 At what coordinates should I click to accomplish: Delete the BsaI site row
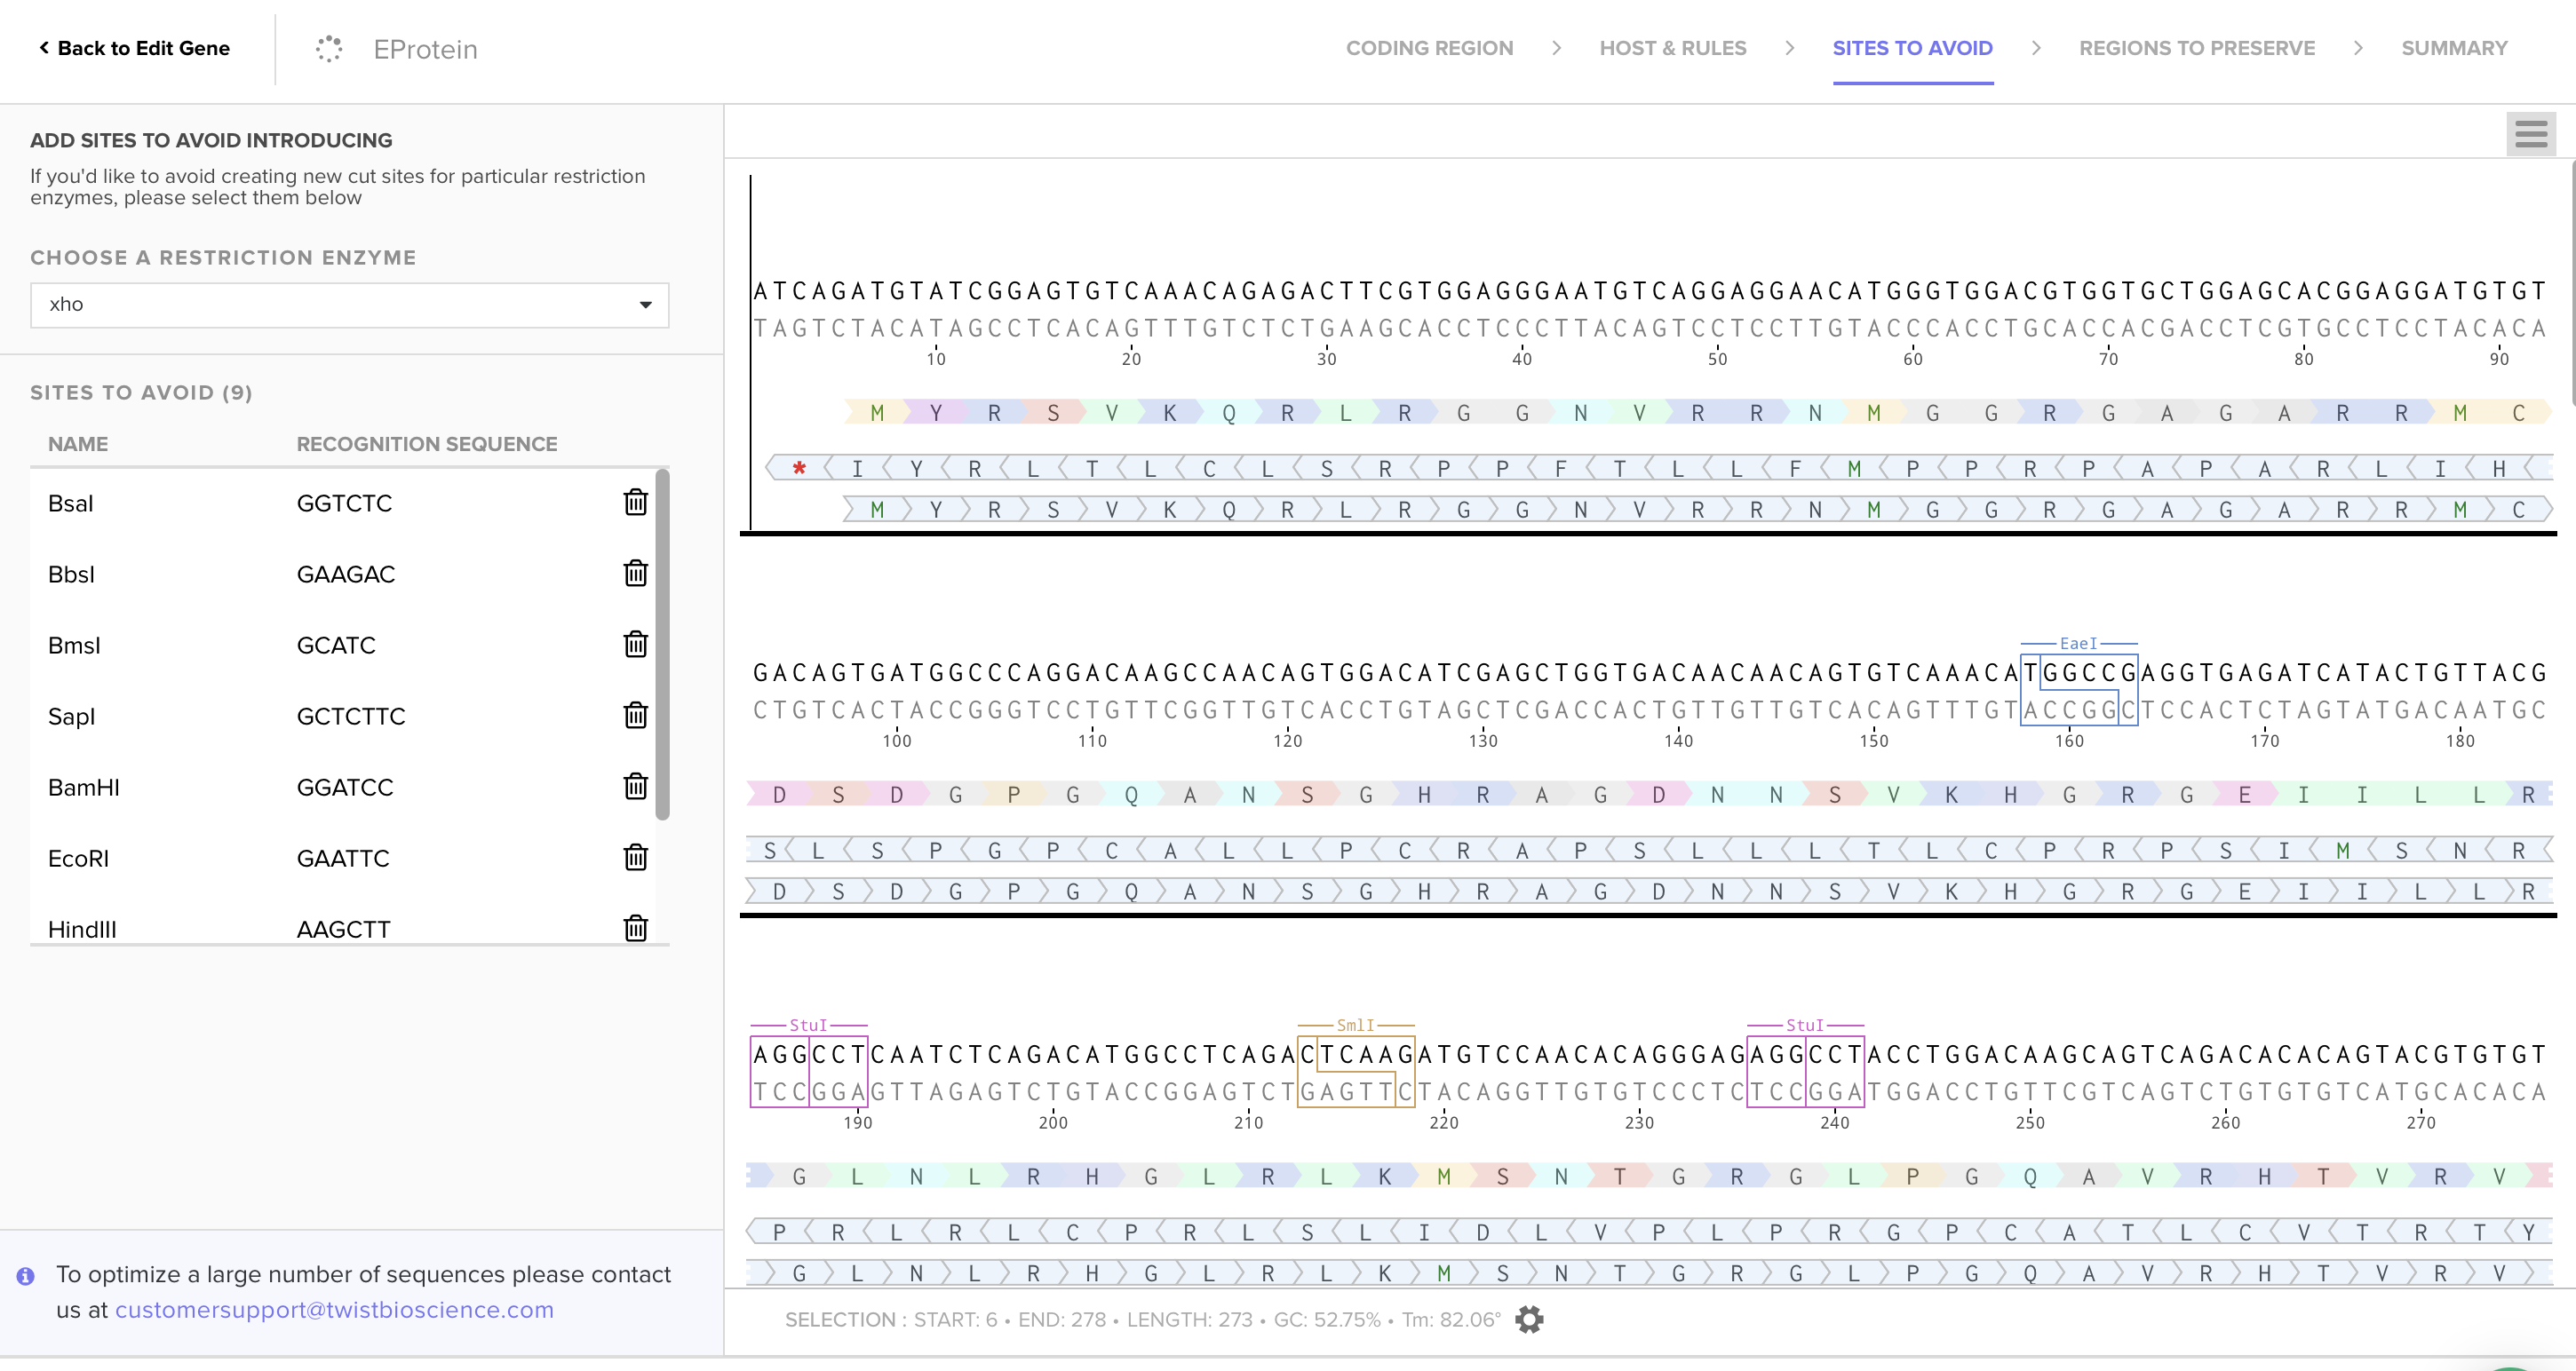coord(635,502)
